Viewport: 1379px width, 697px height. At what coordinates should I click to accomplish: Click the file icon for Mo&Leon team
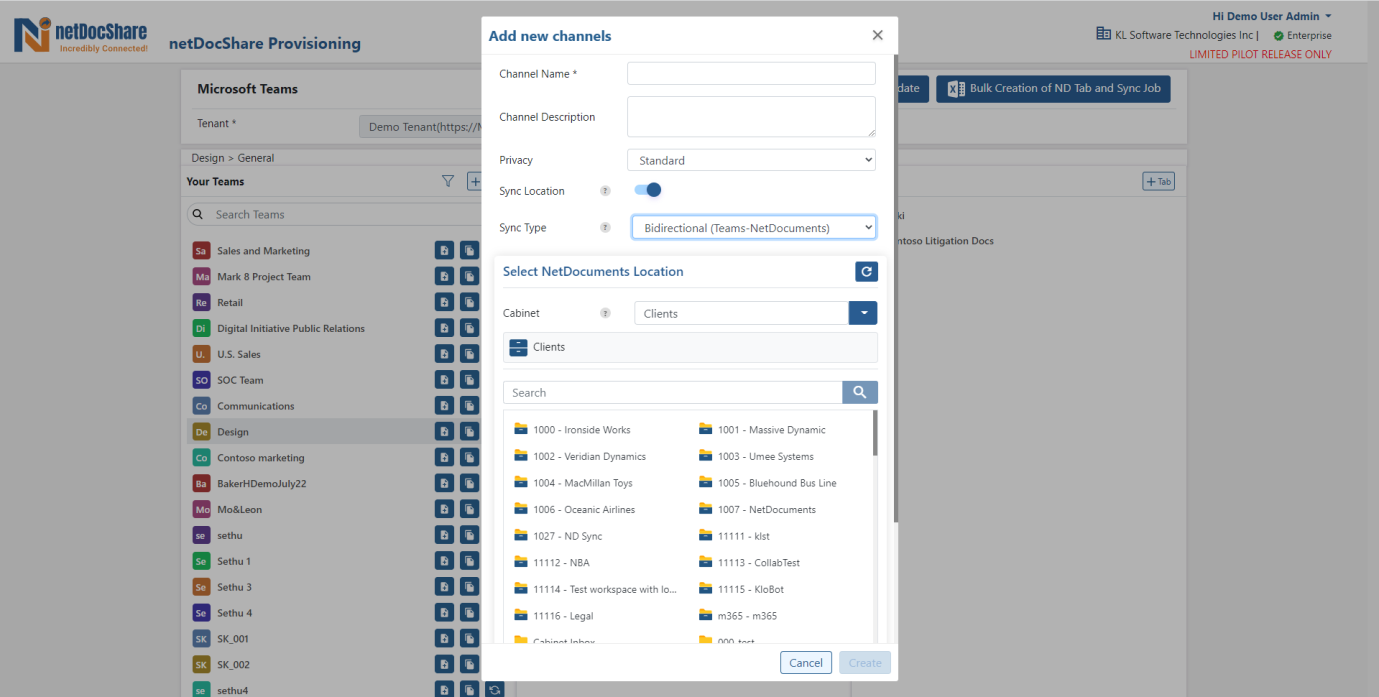pyautogui.click(x=444, y=509)
